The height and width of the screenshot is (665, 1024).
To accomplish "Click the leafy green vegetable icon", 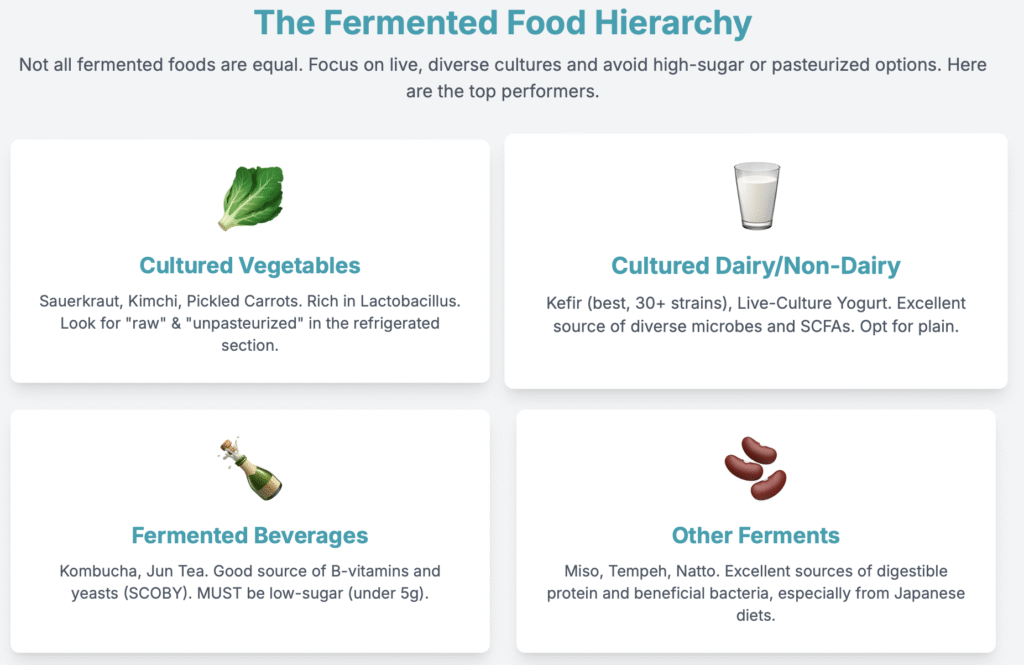I will pyautogui.click(x=250, y=198).
